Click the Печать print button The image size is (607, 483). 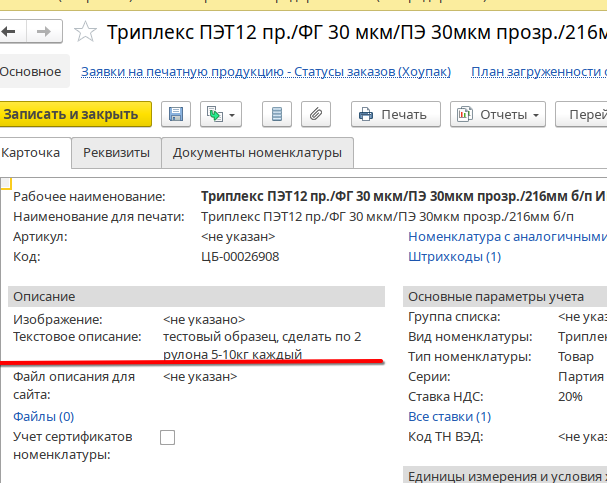click(x=394, y=114)
